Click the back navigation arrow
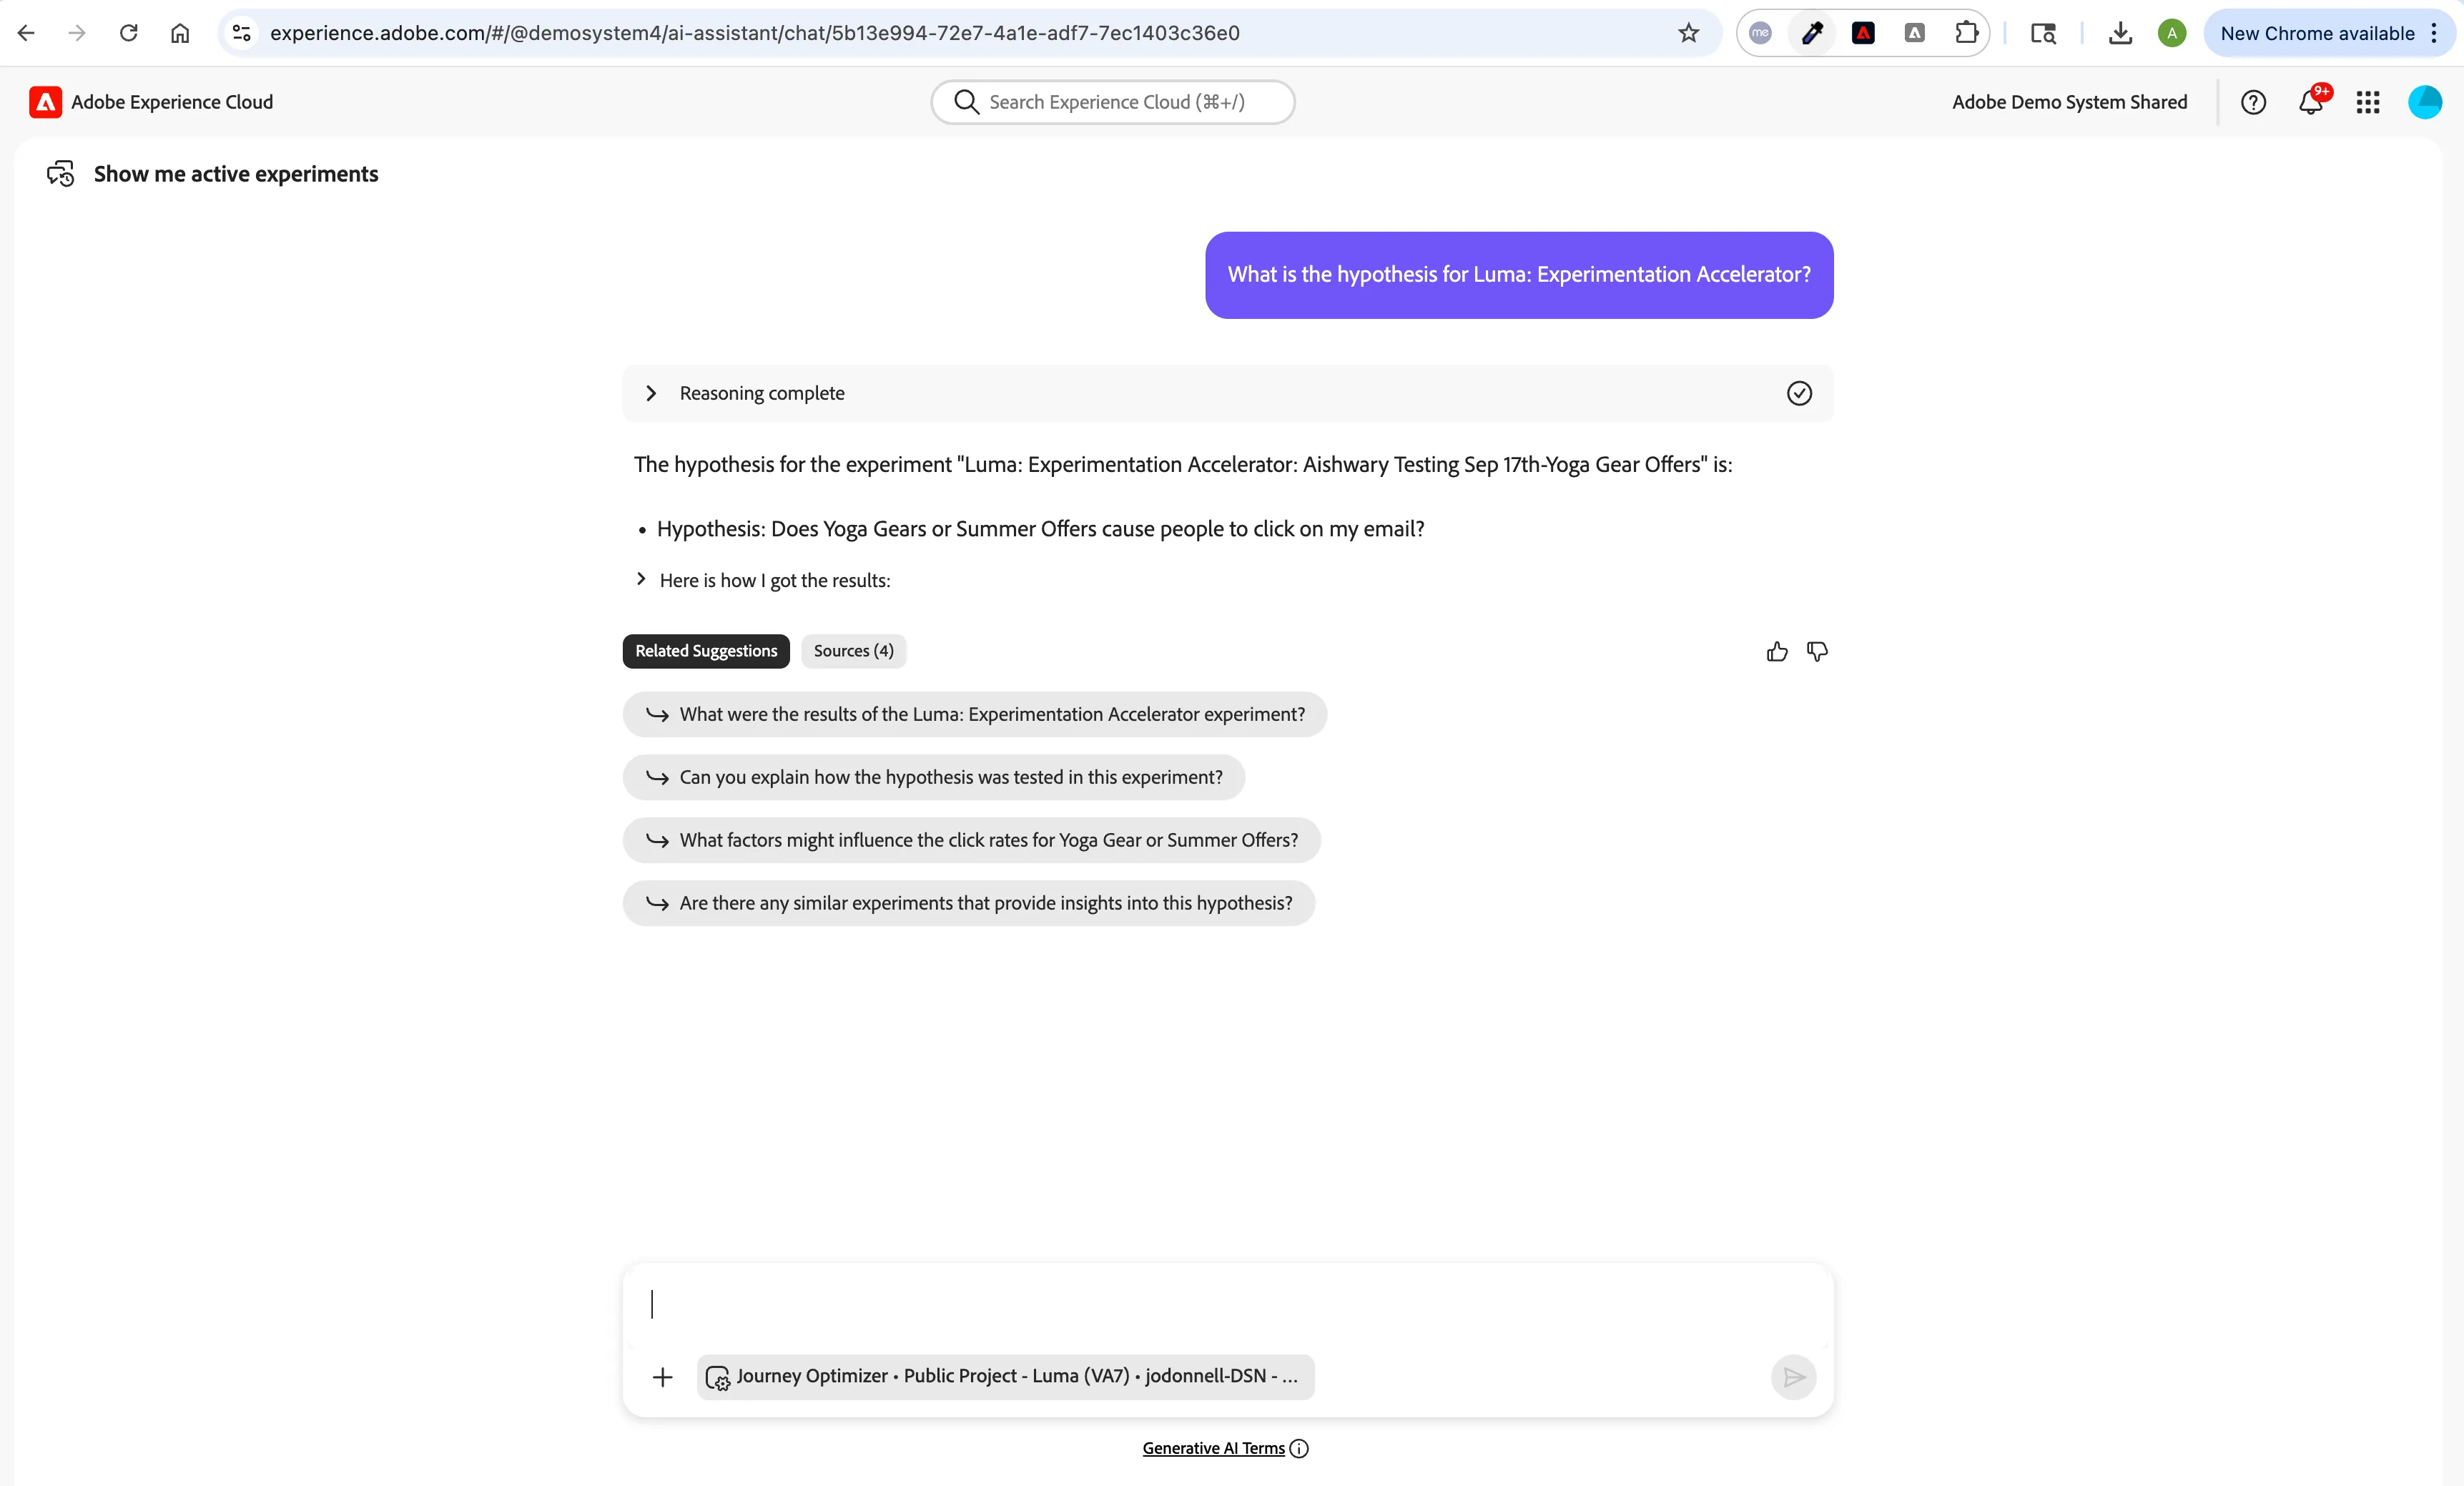Image resolution: width=2464 pixels, height=1486 pixels. (26, 33)
